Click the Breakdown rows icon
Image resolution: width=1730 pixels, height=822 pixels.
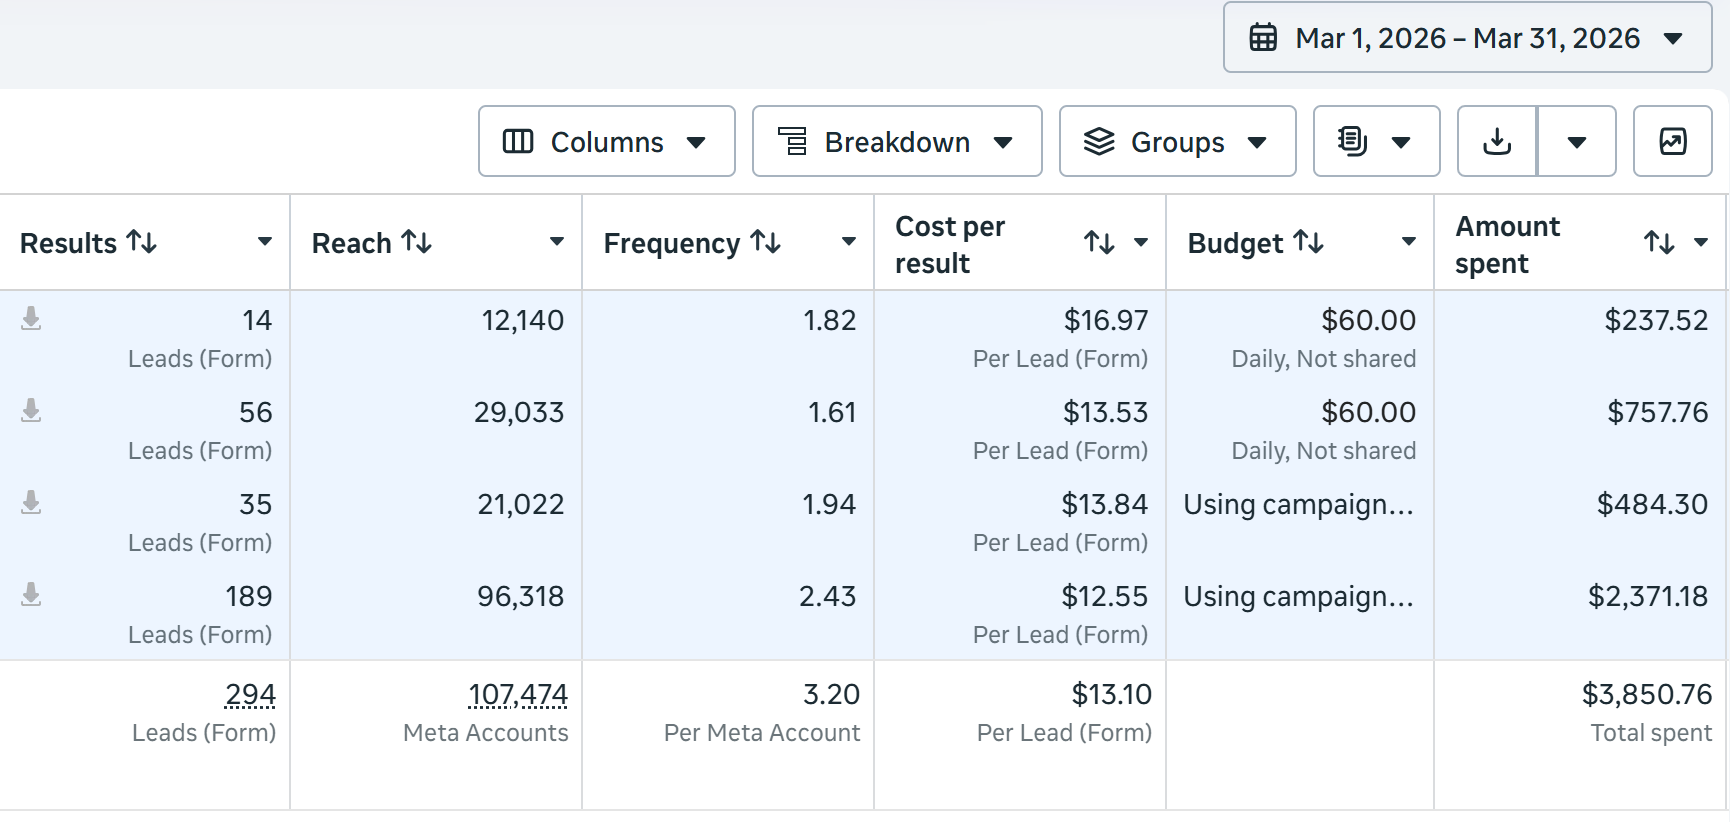point(792,142)
